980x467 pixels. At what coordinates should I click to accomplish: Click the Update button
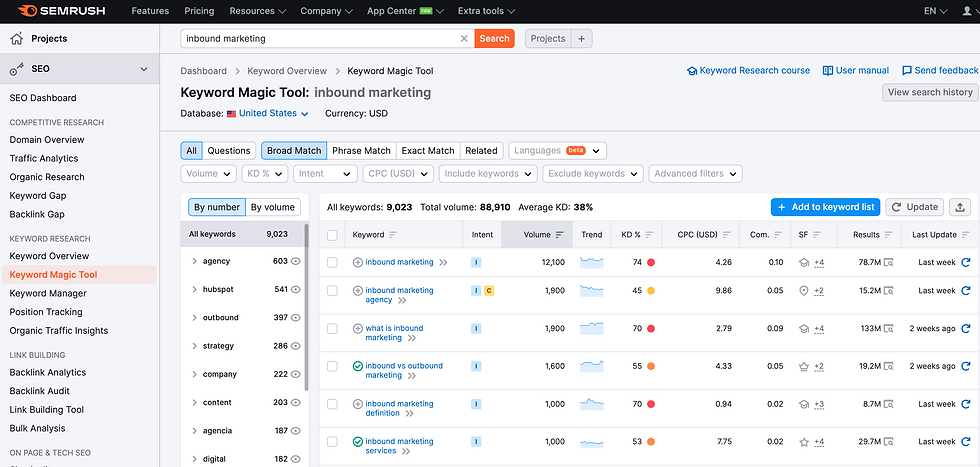coord(914,207)
